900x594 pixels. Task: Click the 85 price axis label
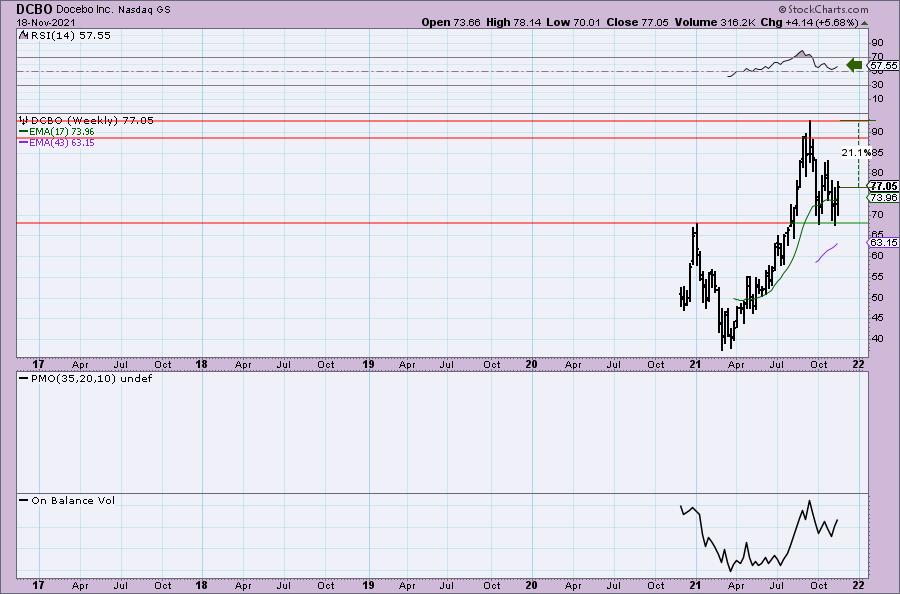click(x=878, y=153)
